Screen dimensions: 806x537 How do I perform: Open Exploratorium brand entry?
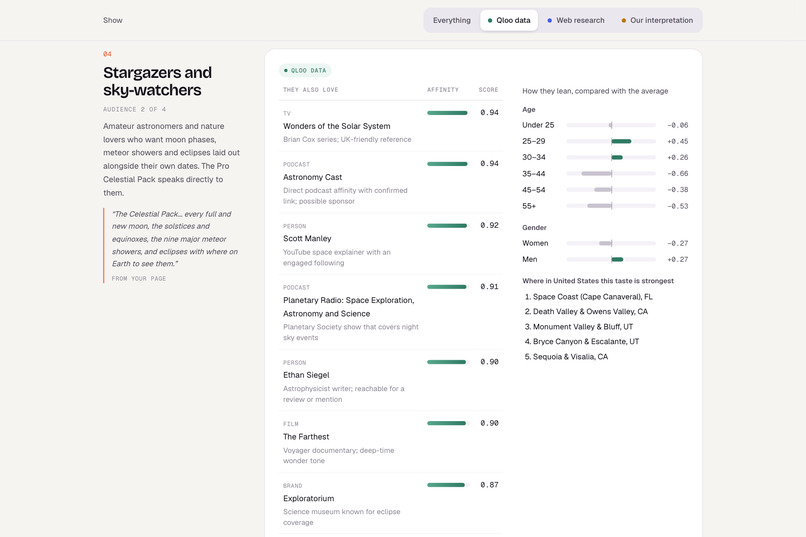(x=391, y=504)
